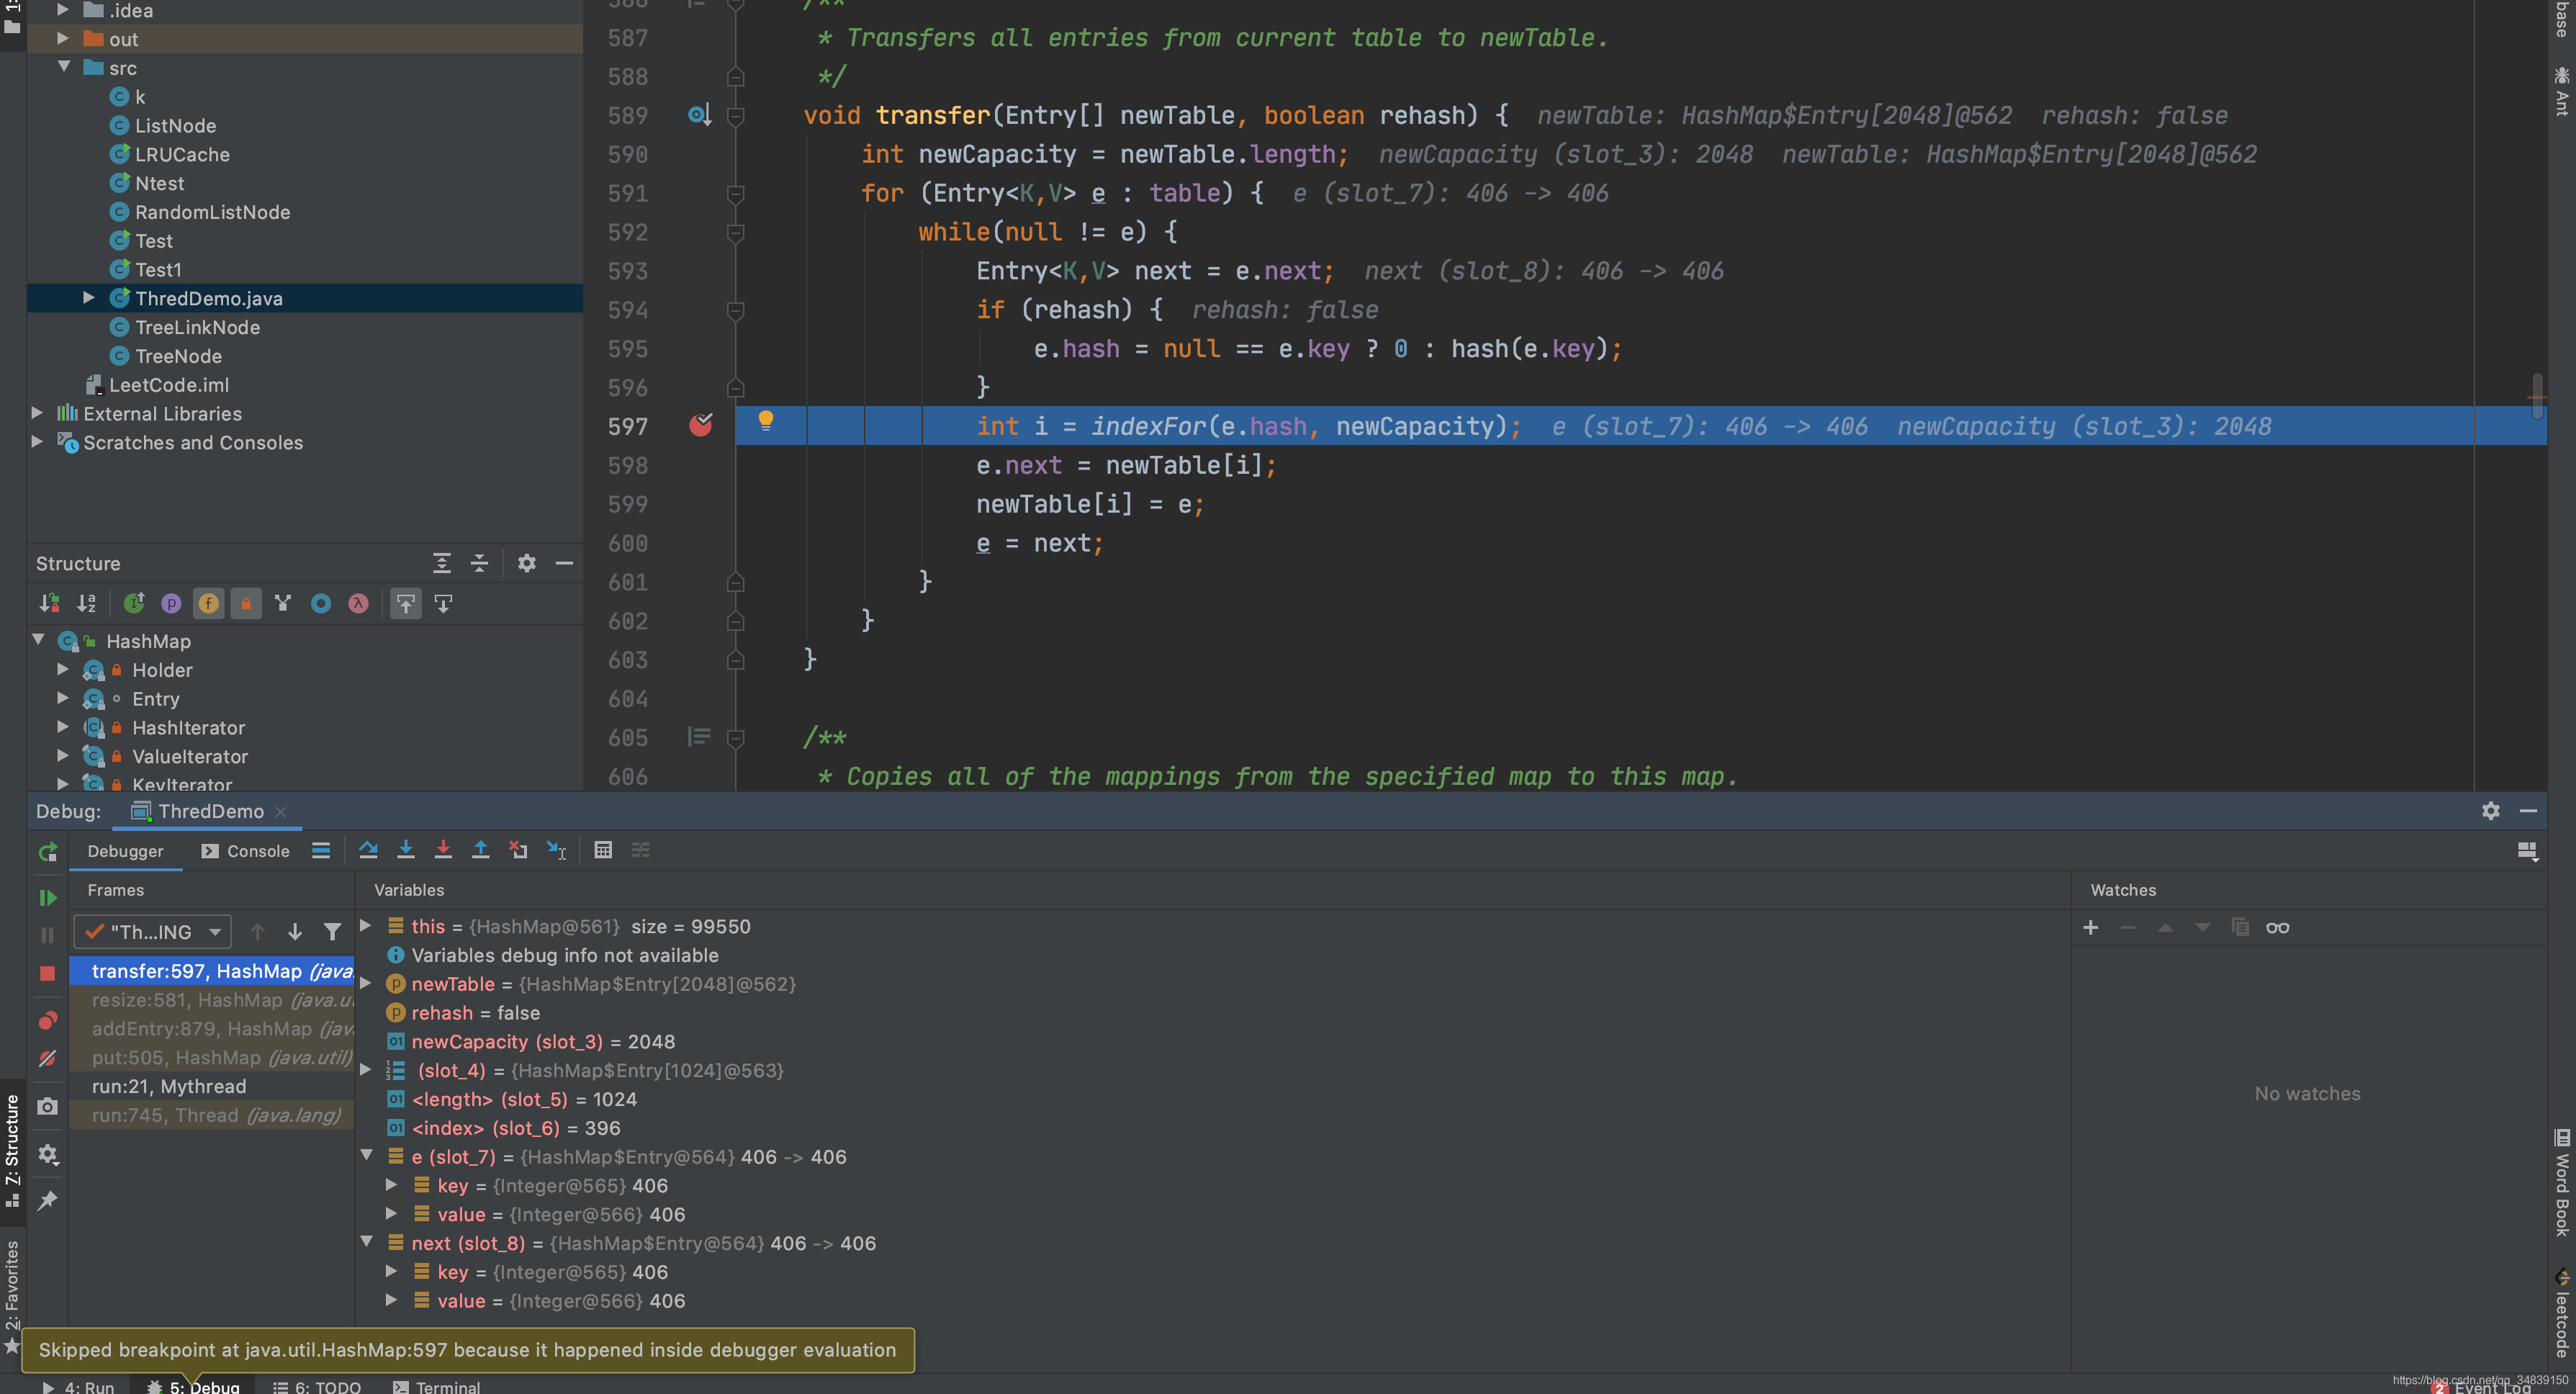Add a new watch with plus button
Screen dimensions: 2576x1394
click(2090, 928)
